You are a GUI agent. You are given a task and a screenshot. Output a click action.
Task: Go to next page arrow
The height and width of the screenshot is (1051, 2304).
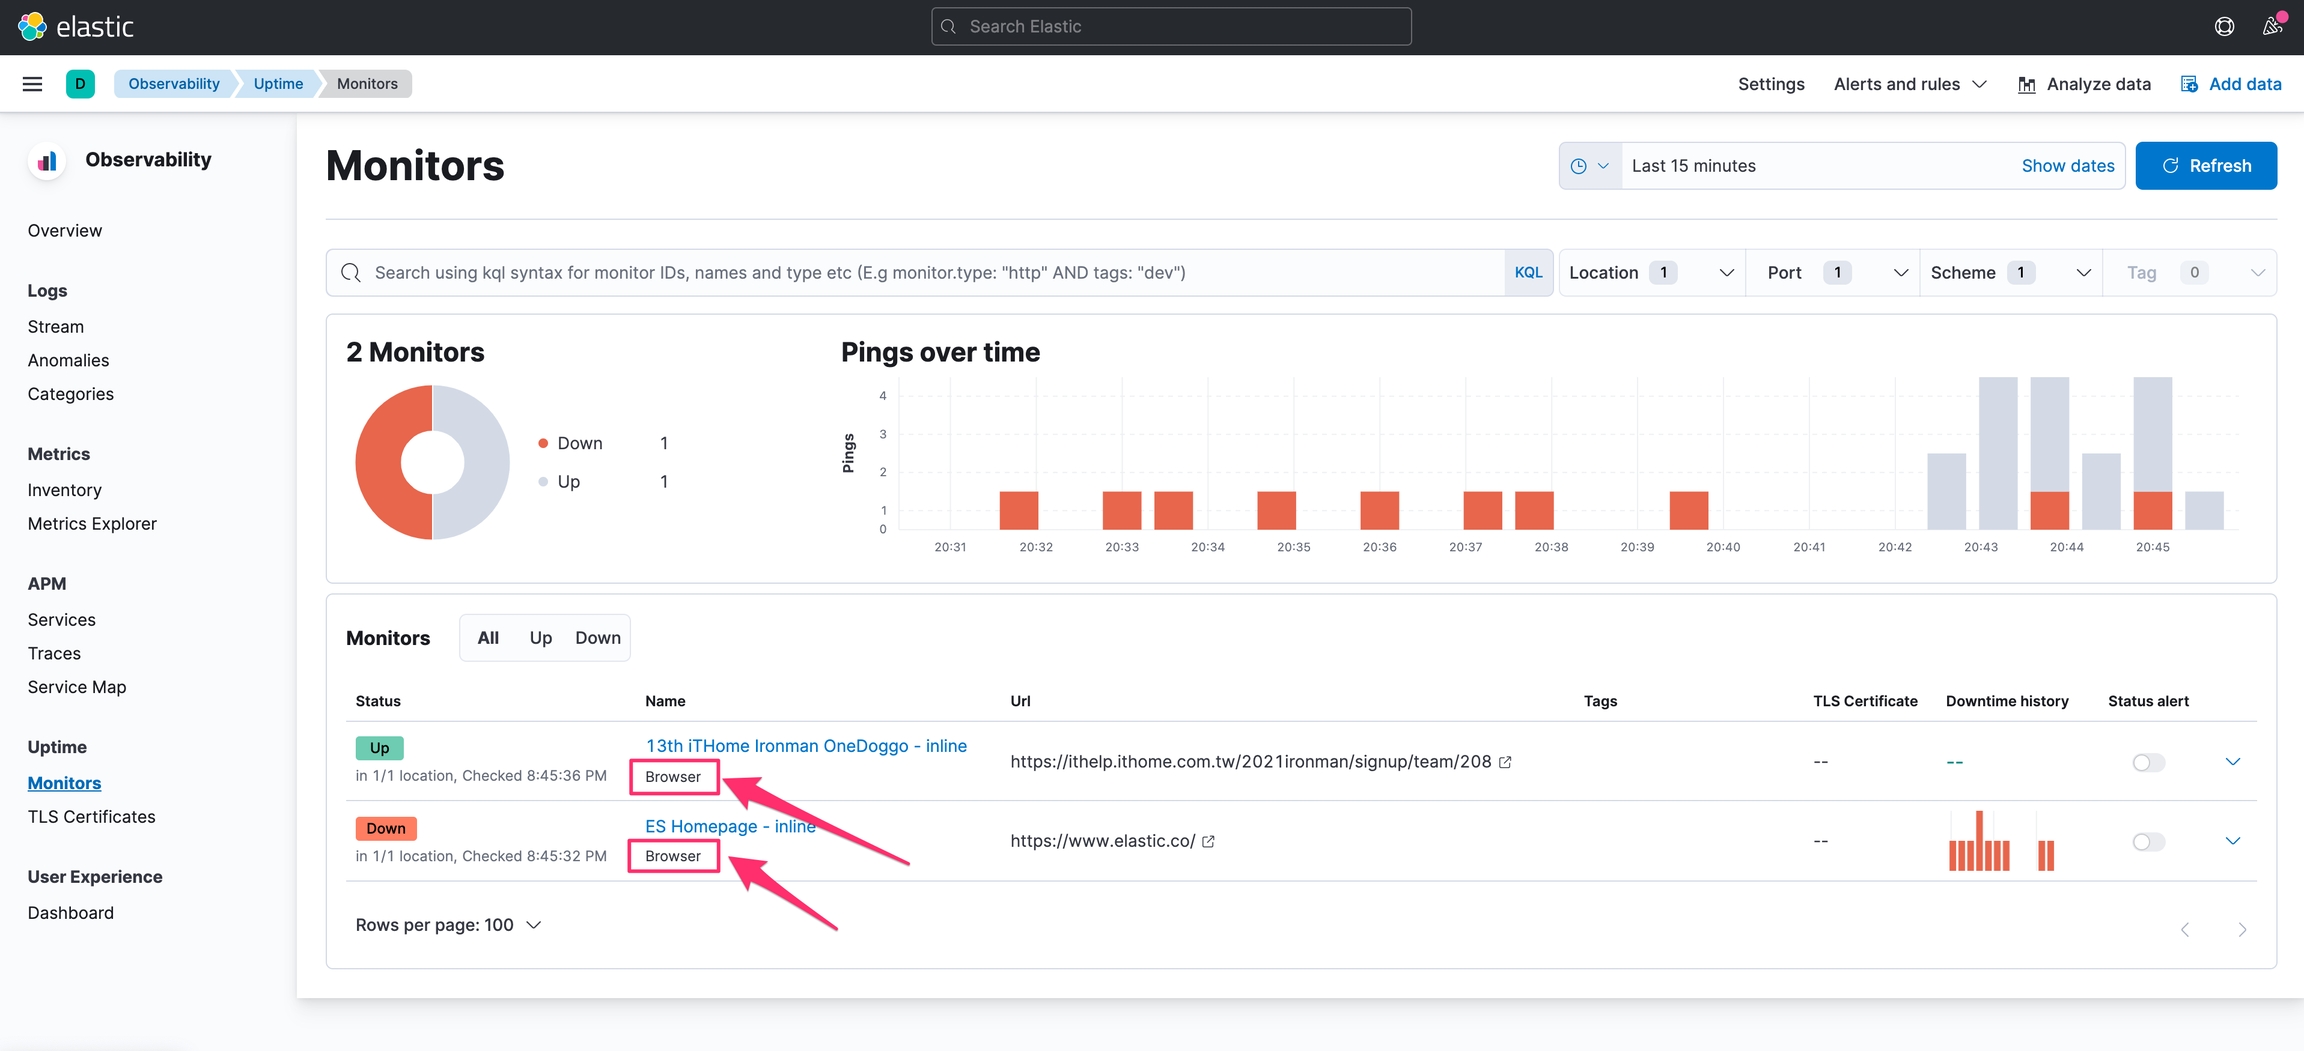(x=2242, y=929)
